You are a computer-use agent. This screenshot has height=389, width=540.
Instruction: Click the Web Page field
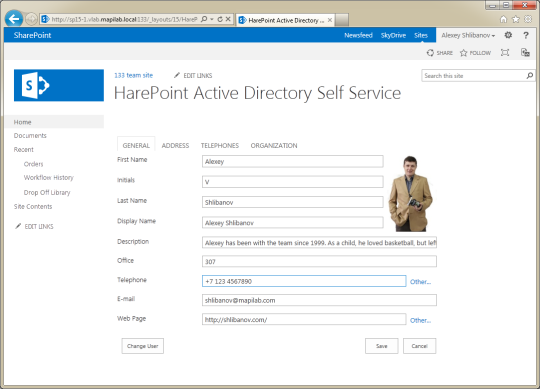(x=304, y=319)
